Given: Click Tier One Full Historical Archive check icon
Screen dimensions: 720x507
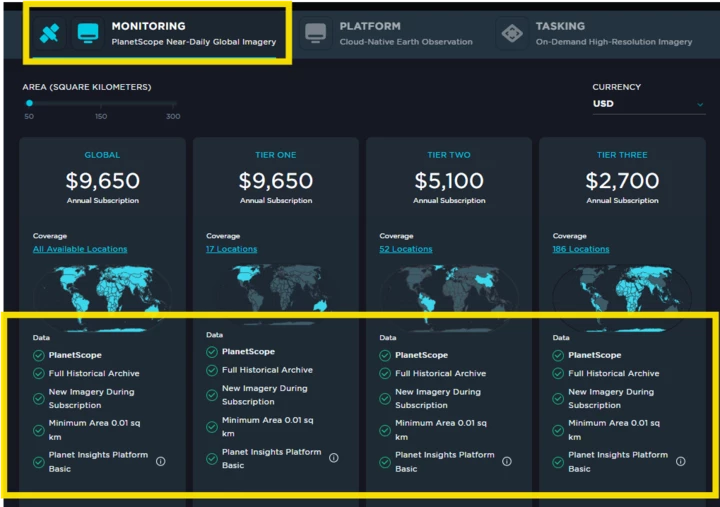Looking at the screenshot, I should click(x=212, y=370).
